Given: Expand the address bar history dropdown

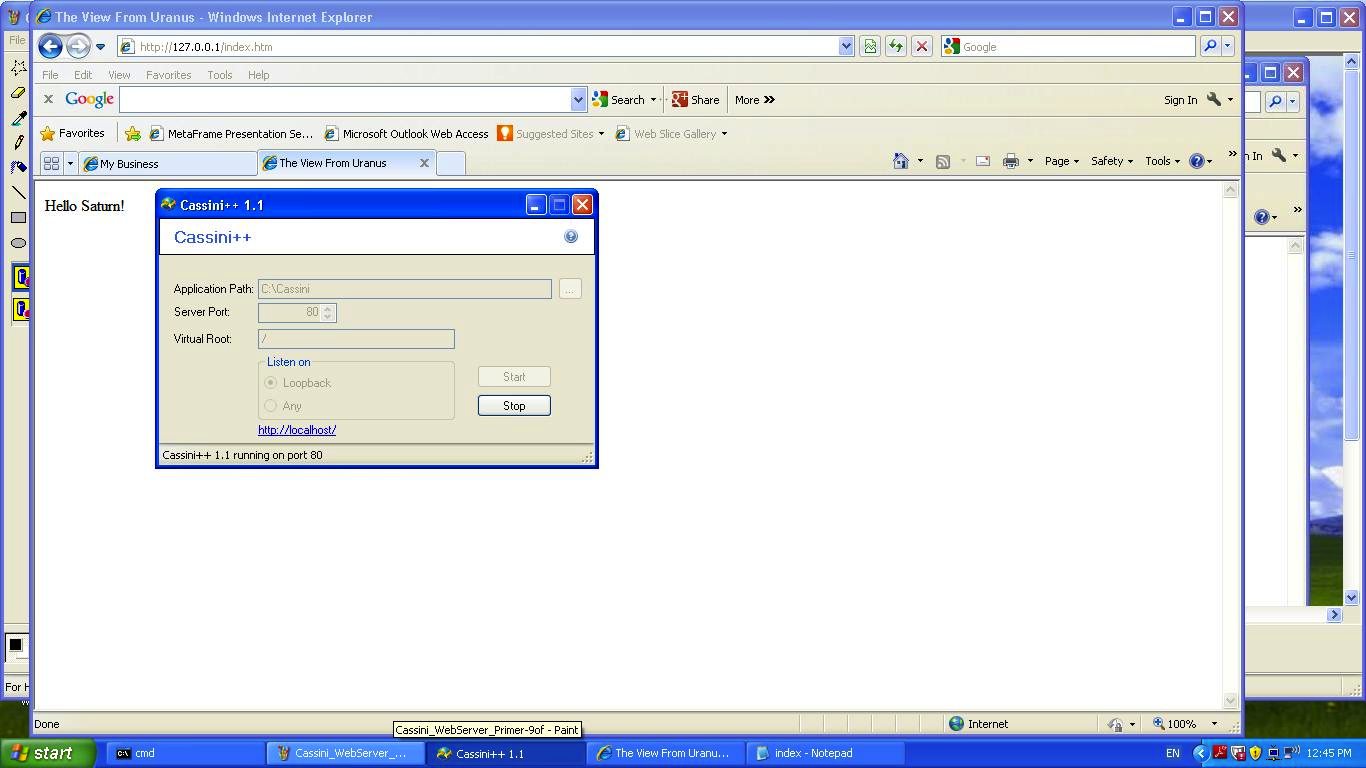Looking at the screenshot, I should tap(846, 46).
